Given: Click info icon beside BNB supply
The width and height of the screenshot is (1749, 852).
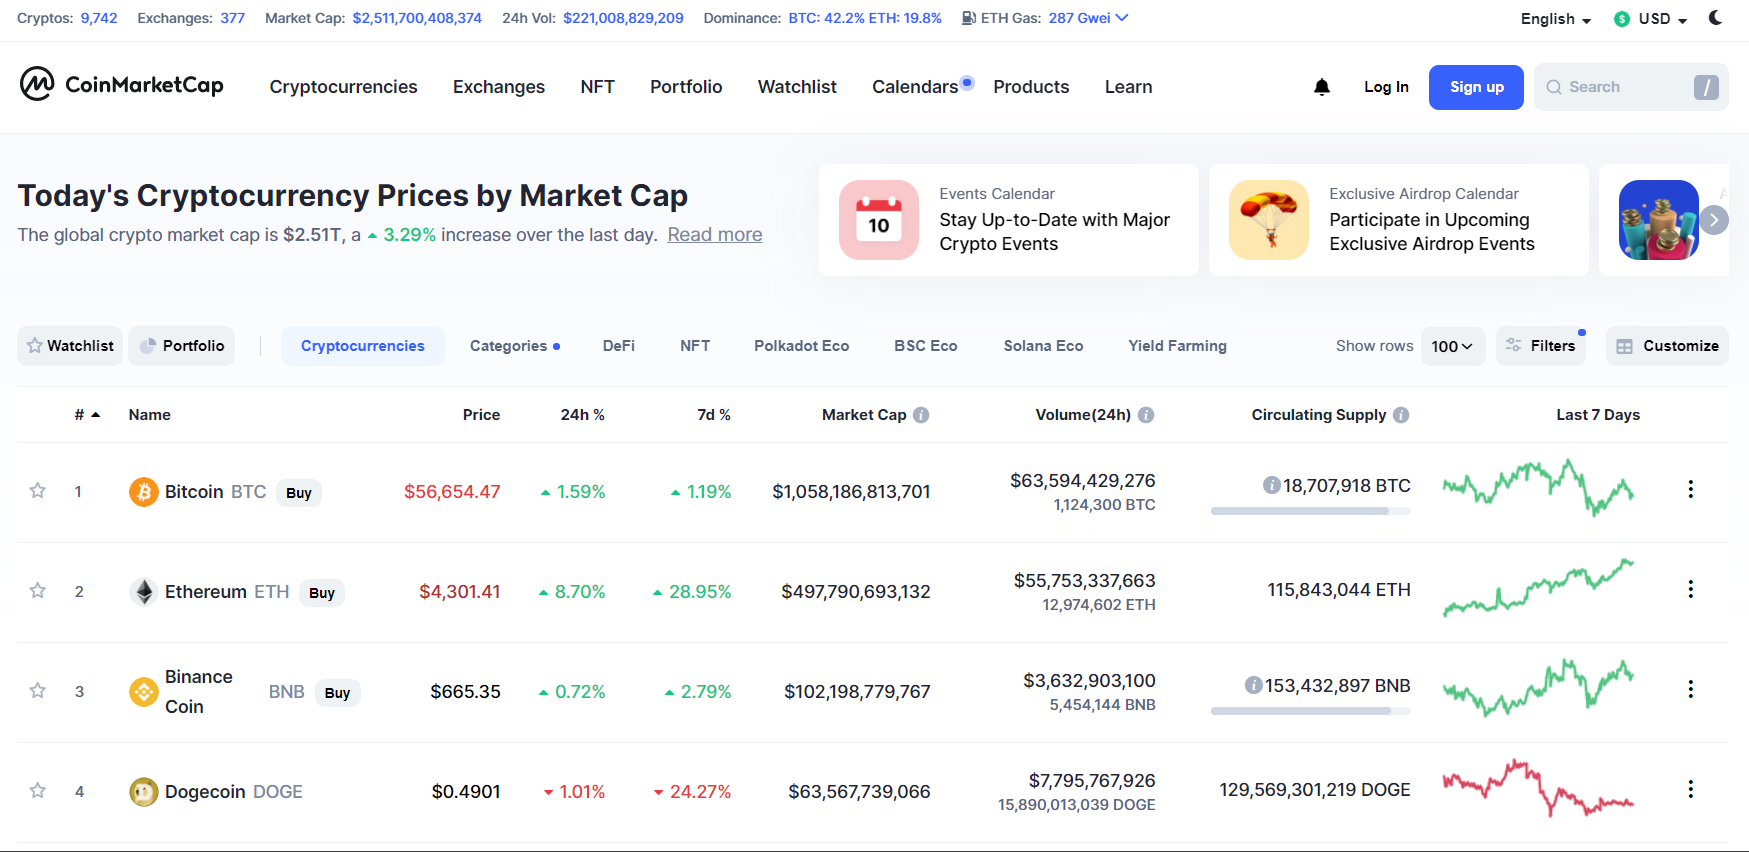Looking at the screenshot, I should (1254, 685).
